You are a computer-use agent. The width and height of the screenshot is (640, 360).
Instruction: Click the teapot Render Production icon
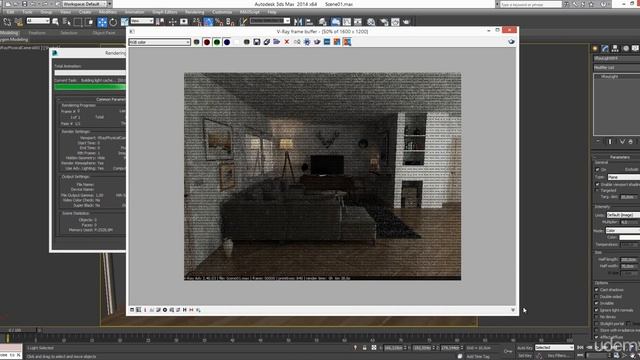tap(407, 22)
